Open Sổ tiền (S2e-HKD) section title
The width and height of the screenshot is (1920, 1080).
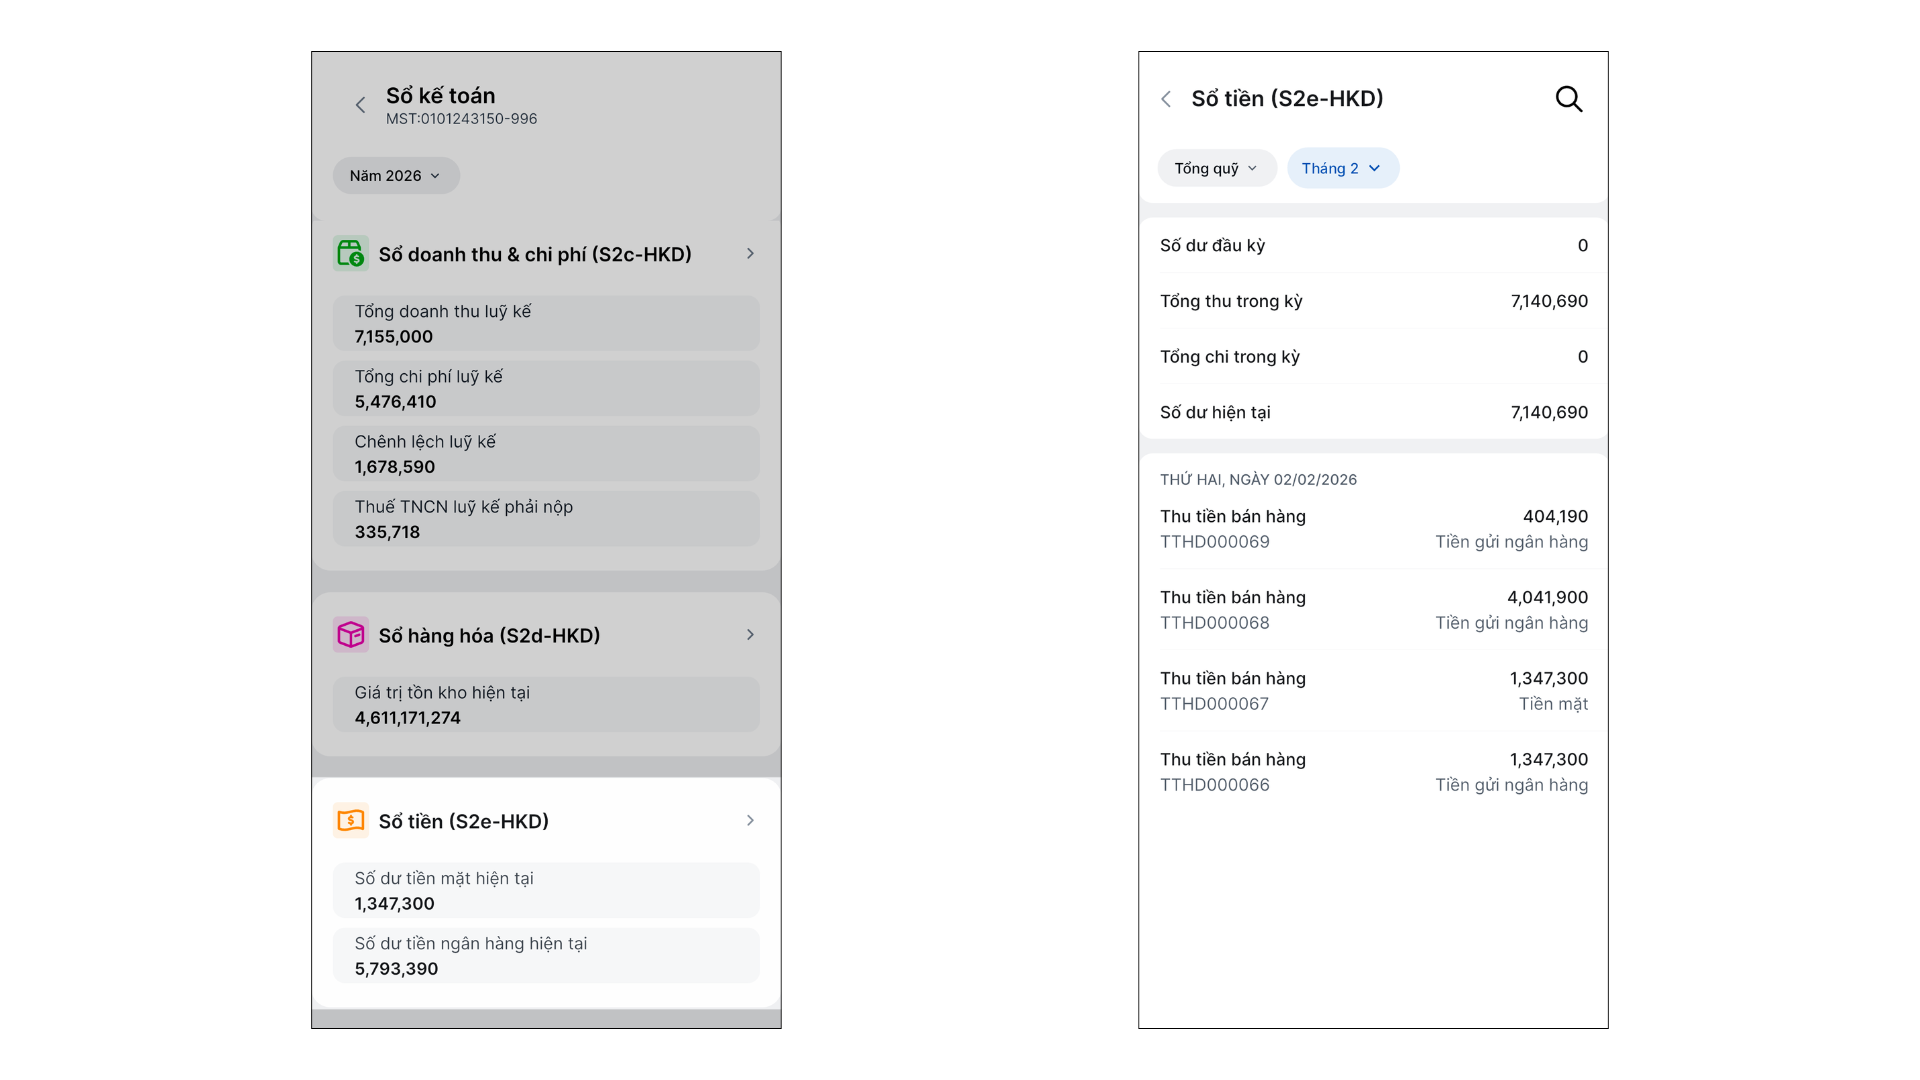coord(464,821)
